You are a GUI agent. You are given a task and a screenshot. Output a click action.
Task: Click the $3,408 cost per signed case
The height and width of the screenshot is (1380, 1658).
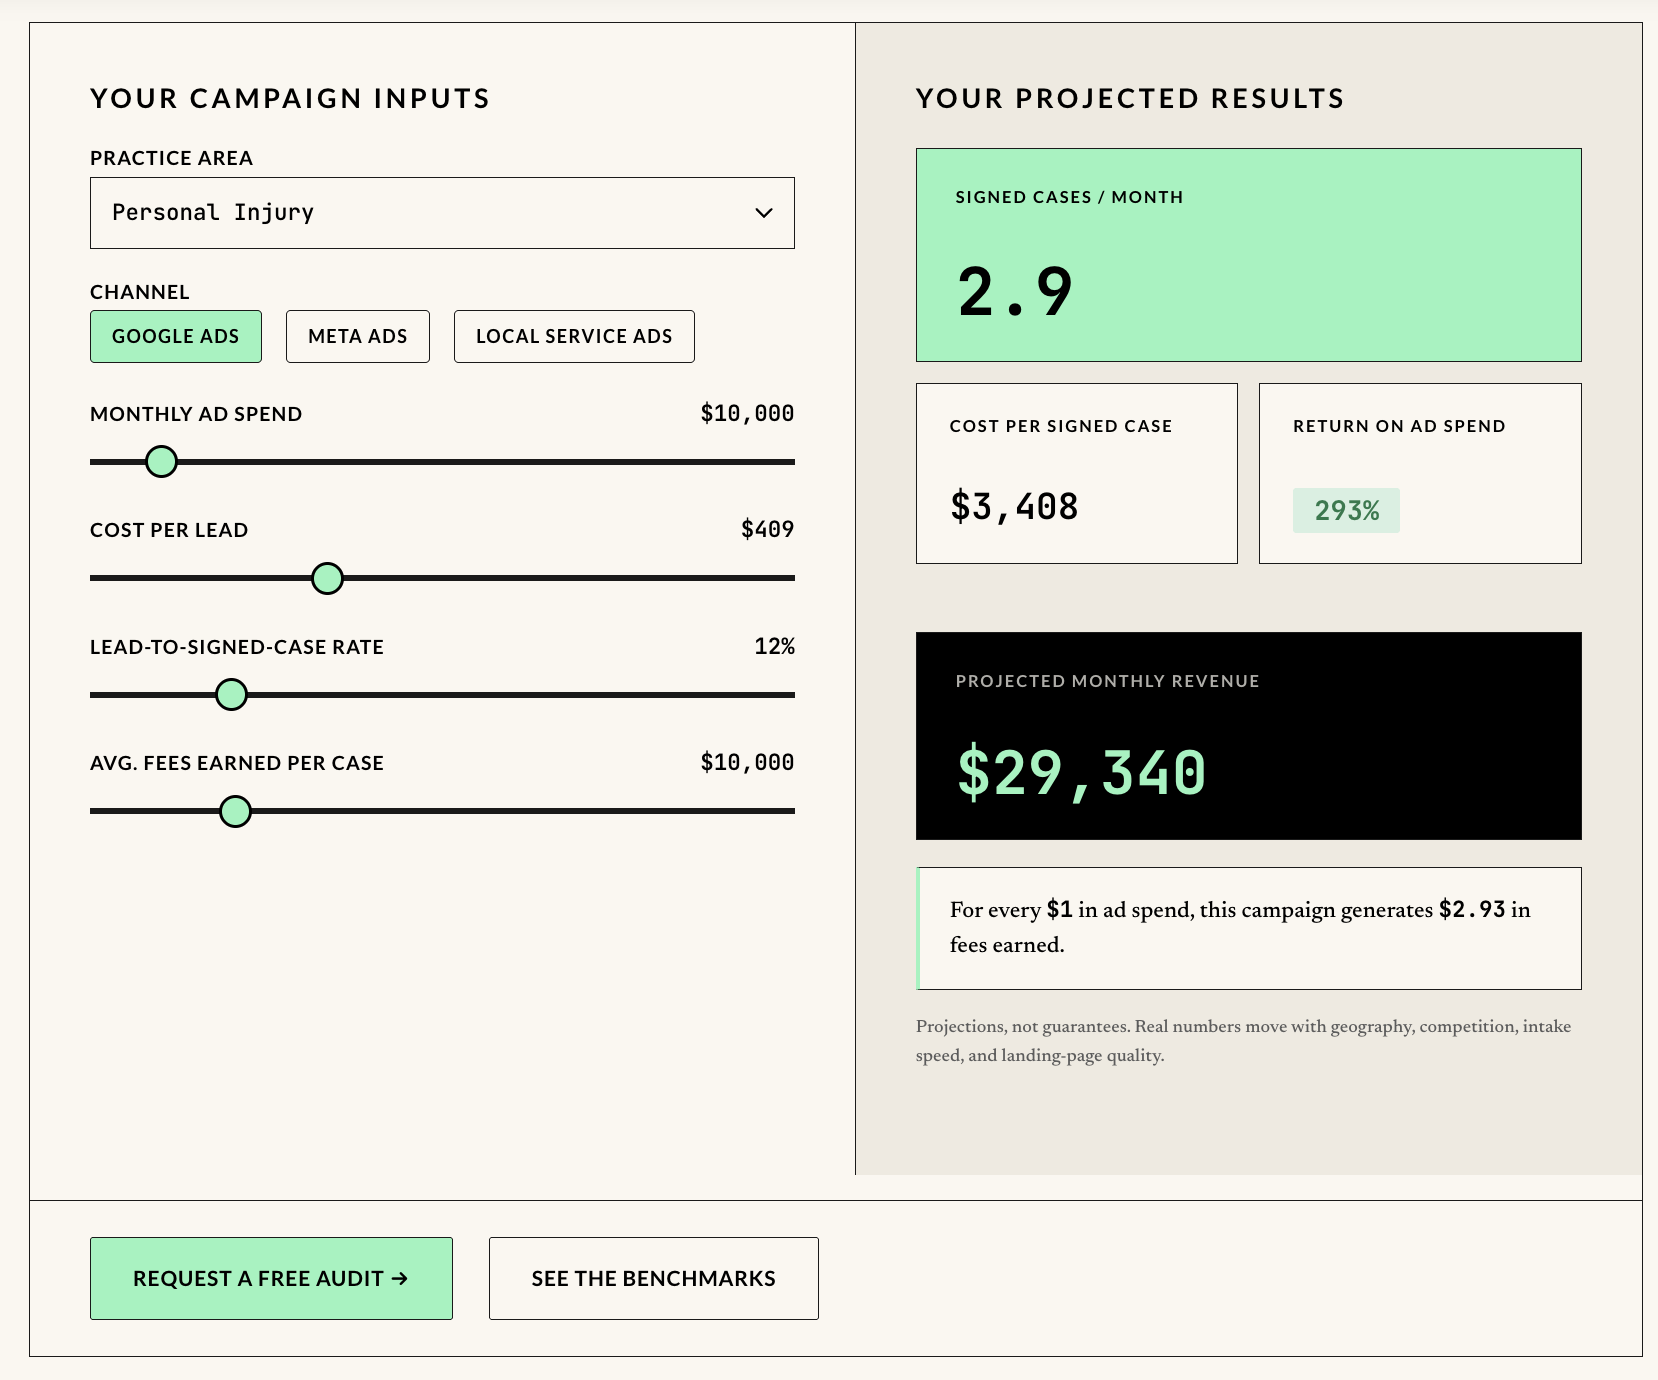1014,507
